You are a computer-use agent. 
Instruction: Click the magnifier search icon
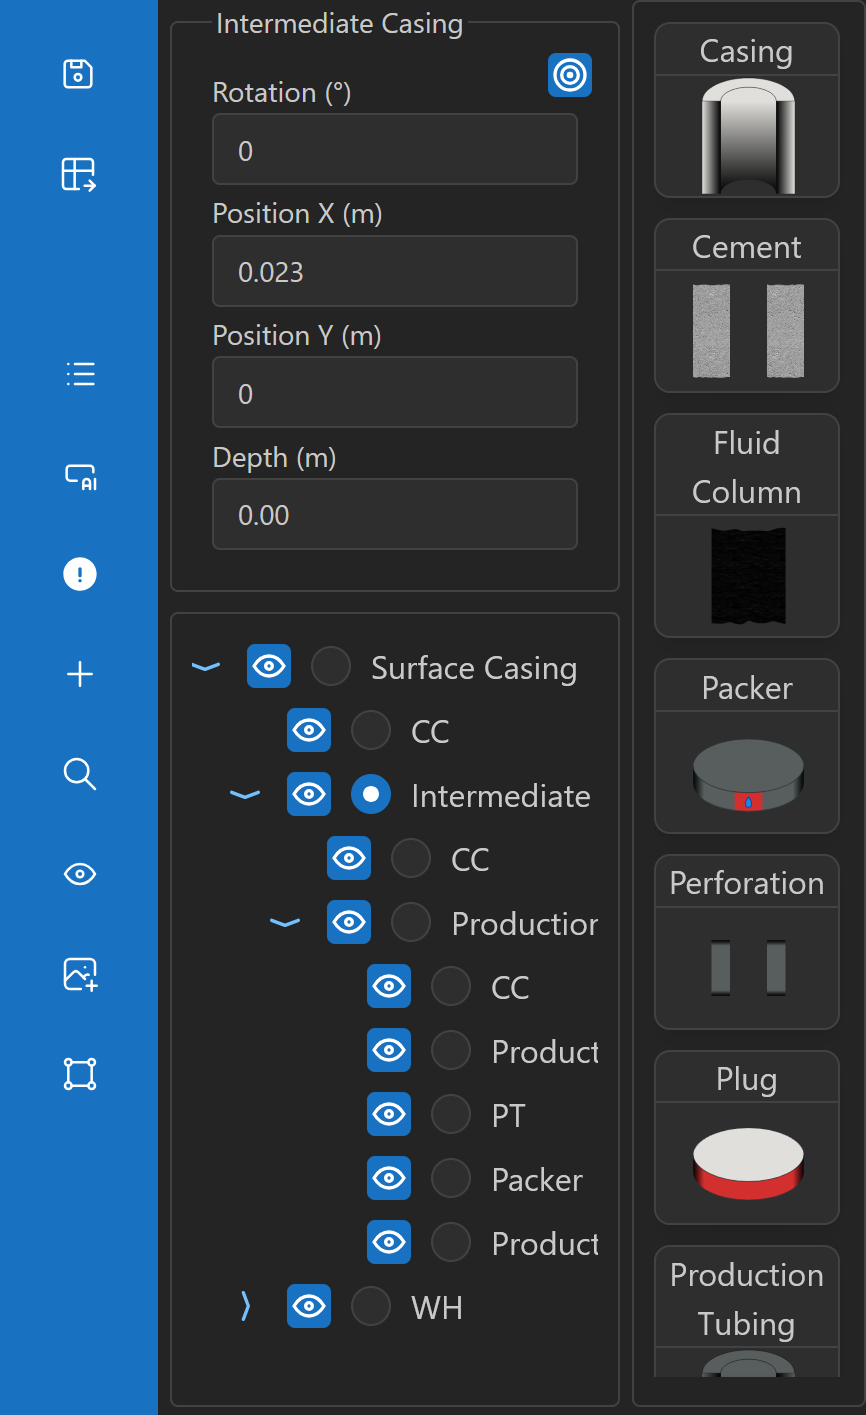pyautogui.click(x=80, y=774)
